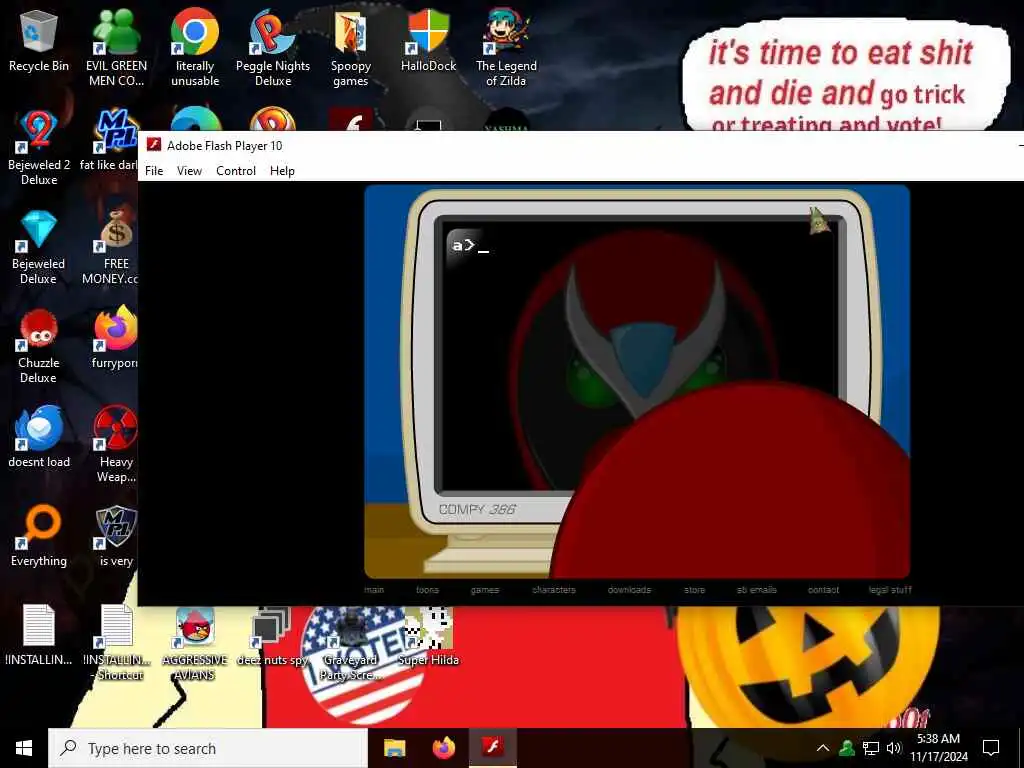Viewport: 1024px width, 768px height.
Task: Click the small hidden icon on Compy screen corner
Action: [818, 221]
